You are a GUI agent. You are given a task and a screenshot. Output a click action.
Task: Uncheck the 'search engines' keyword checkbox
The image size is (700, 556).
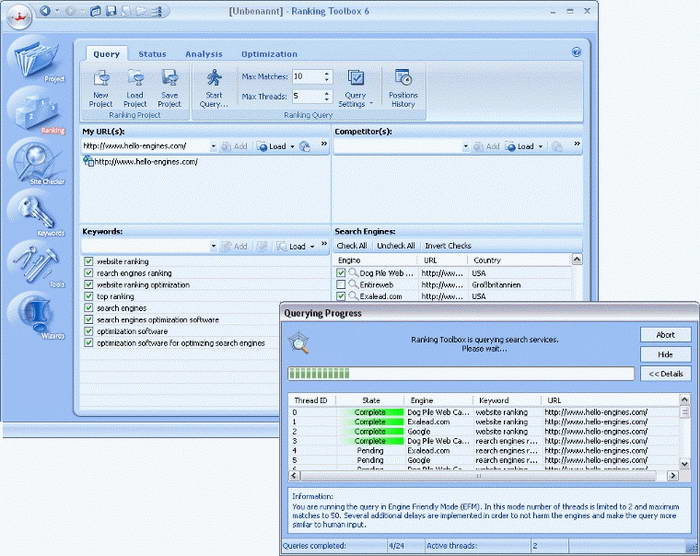[88, 308]
